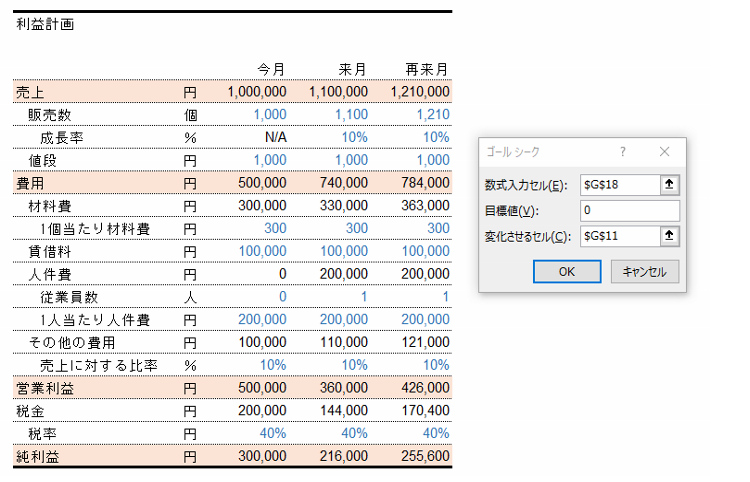Viewport: 750px width, 482px height.
Task: Select the 利益計画 title cell
Action: point(45,24)
